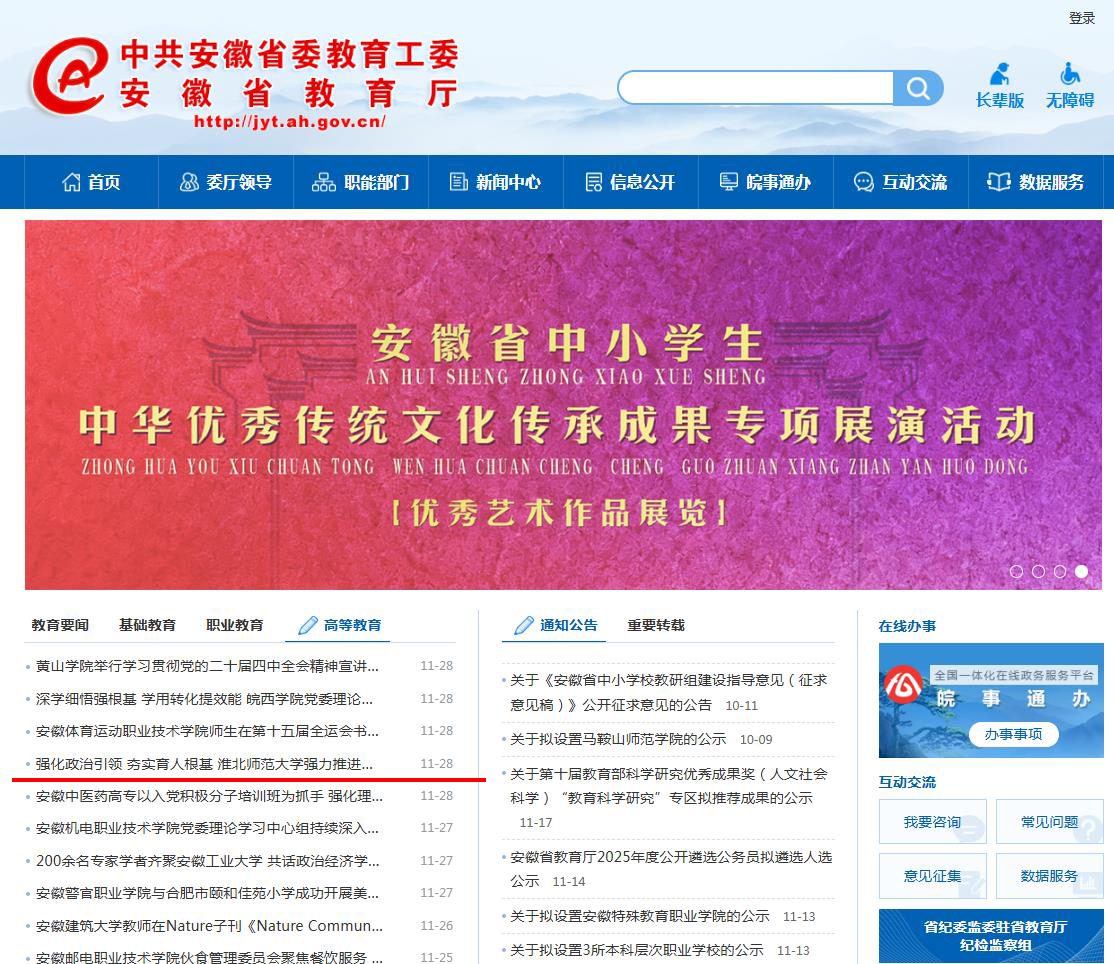The image size is (1114, 964).
Task: Select the second banner carousel dot
Action: (1038, 572)
